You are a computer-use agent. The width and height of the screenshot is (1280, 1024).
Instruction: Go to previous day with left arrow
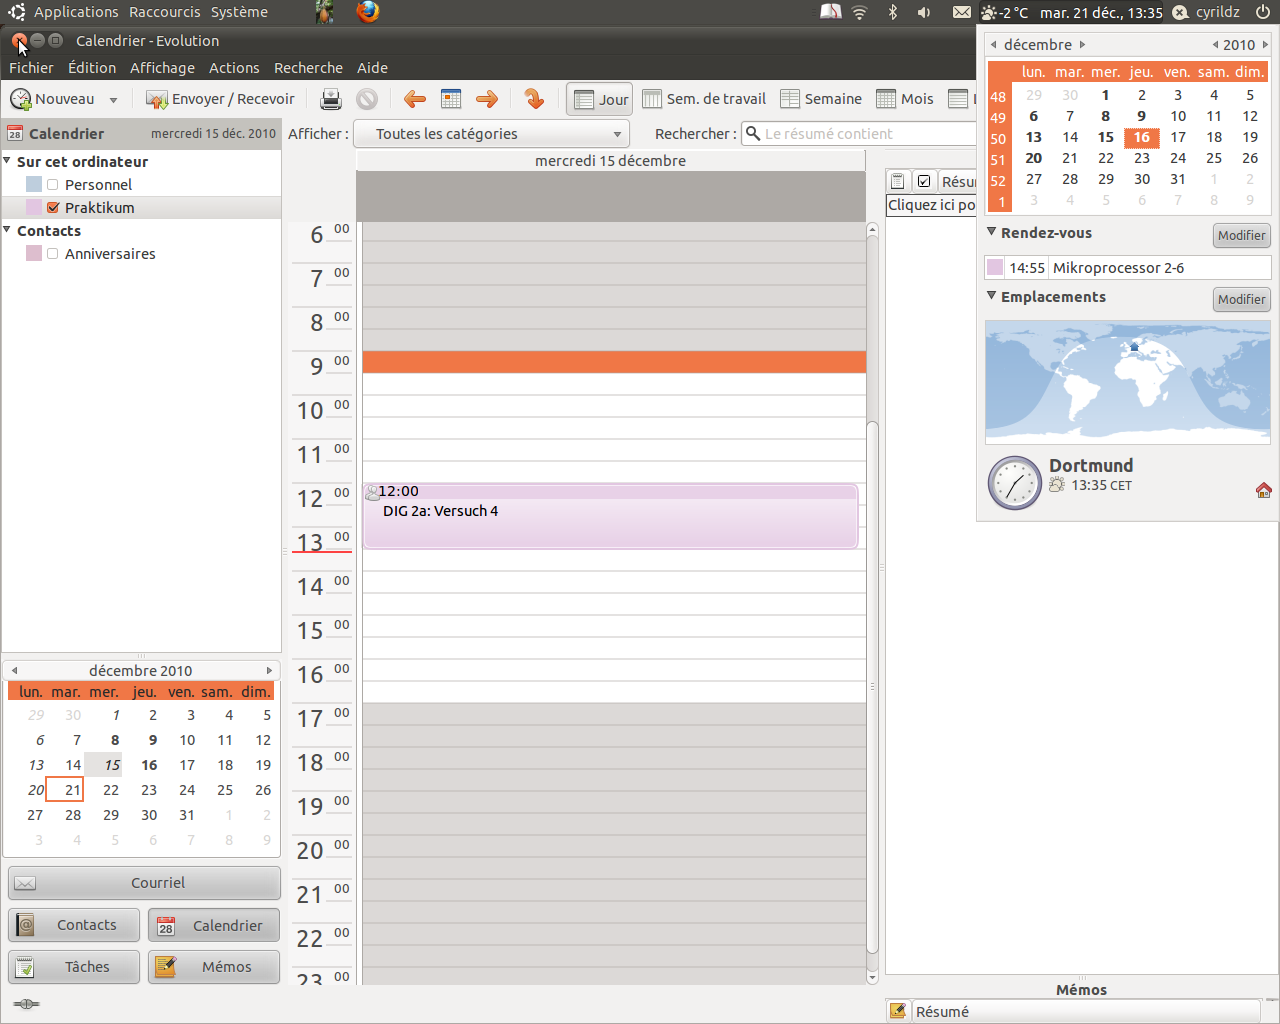pyautogui.click(x=414, y=99)
